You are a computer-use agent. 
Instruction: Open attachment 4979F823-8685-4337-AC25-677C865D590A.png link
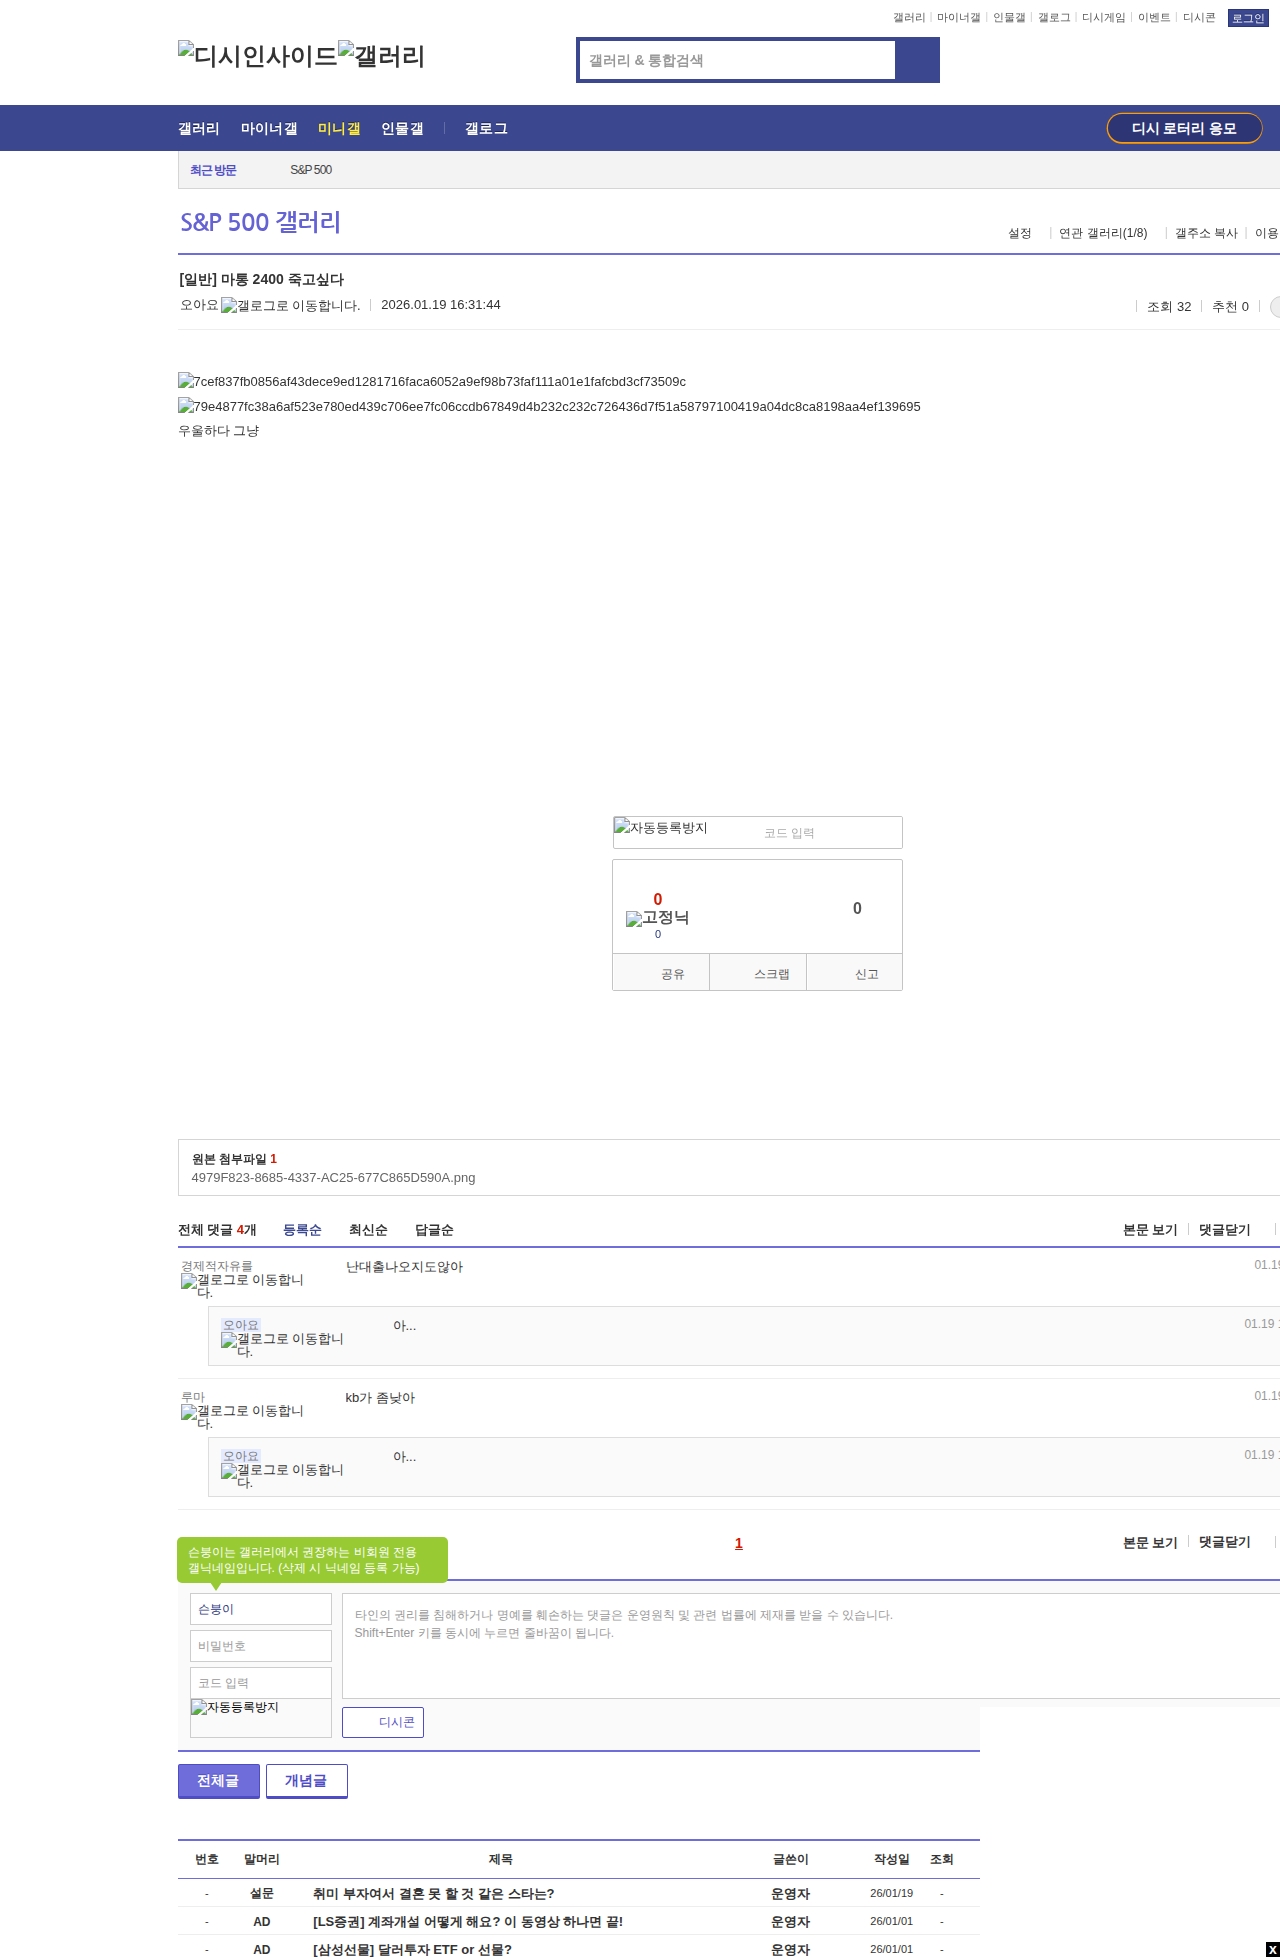click(333, 1178)
